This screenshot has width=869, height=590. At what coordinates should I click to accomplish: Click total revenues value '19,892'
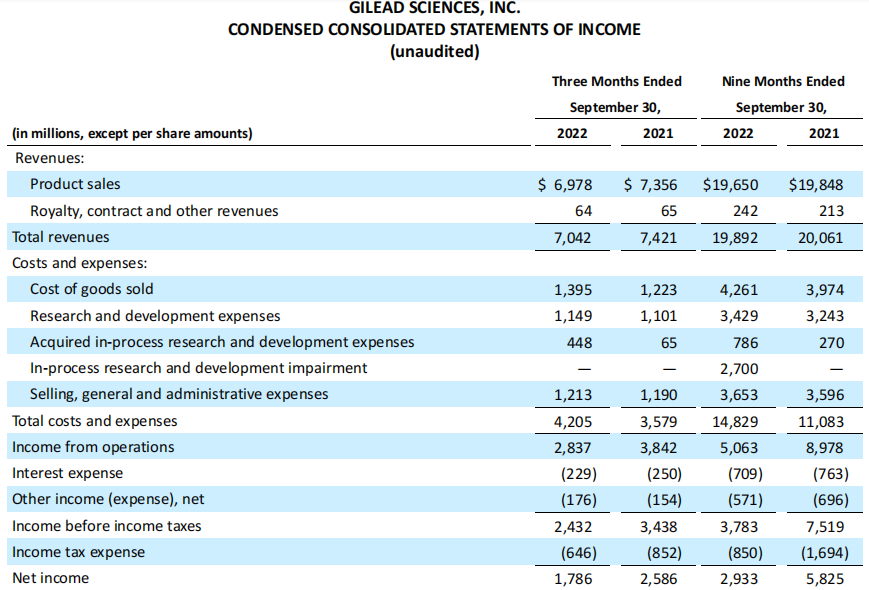tap(735, 238)
